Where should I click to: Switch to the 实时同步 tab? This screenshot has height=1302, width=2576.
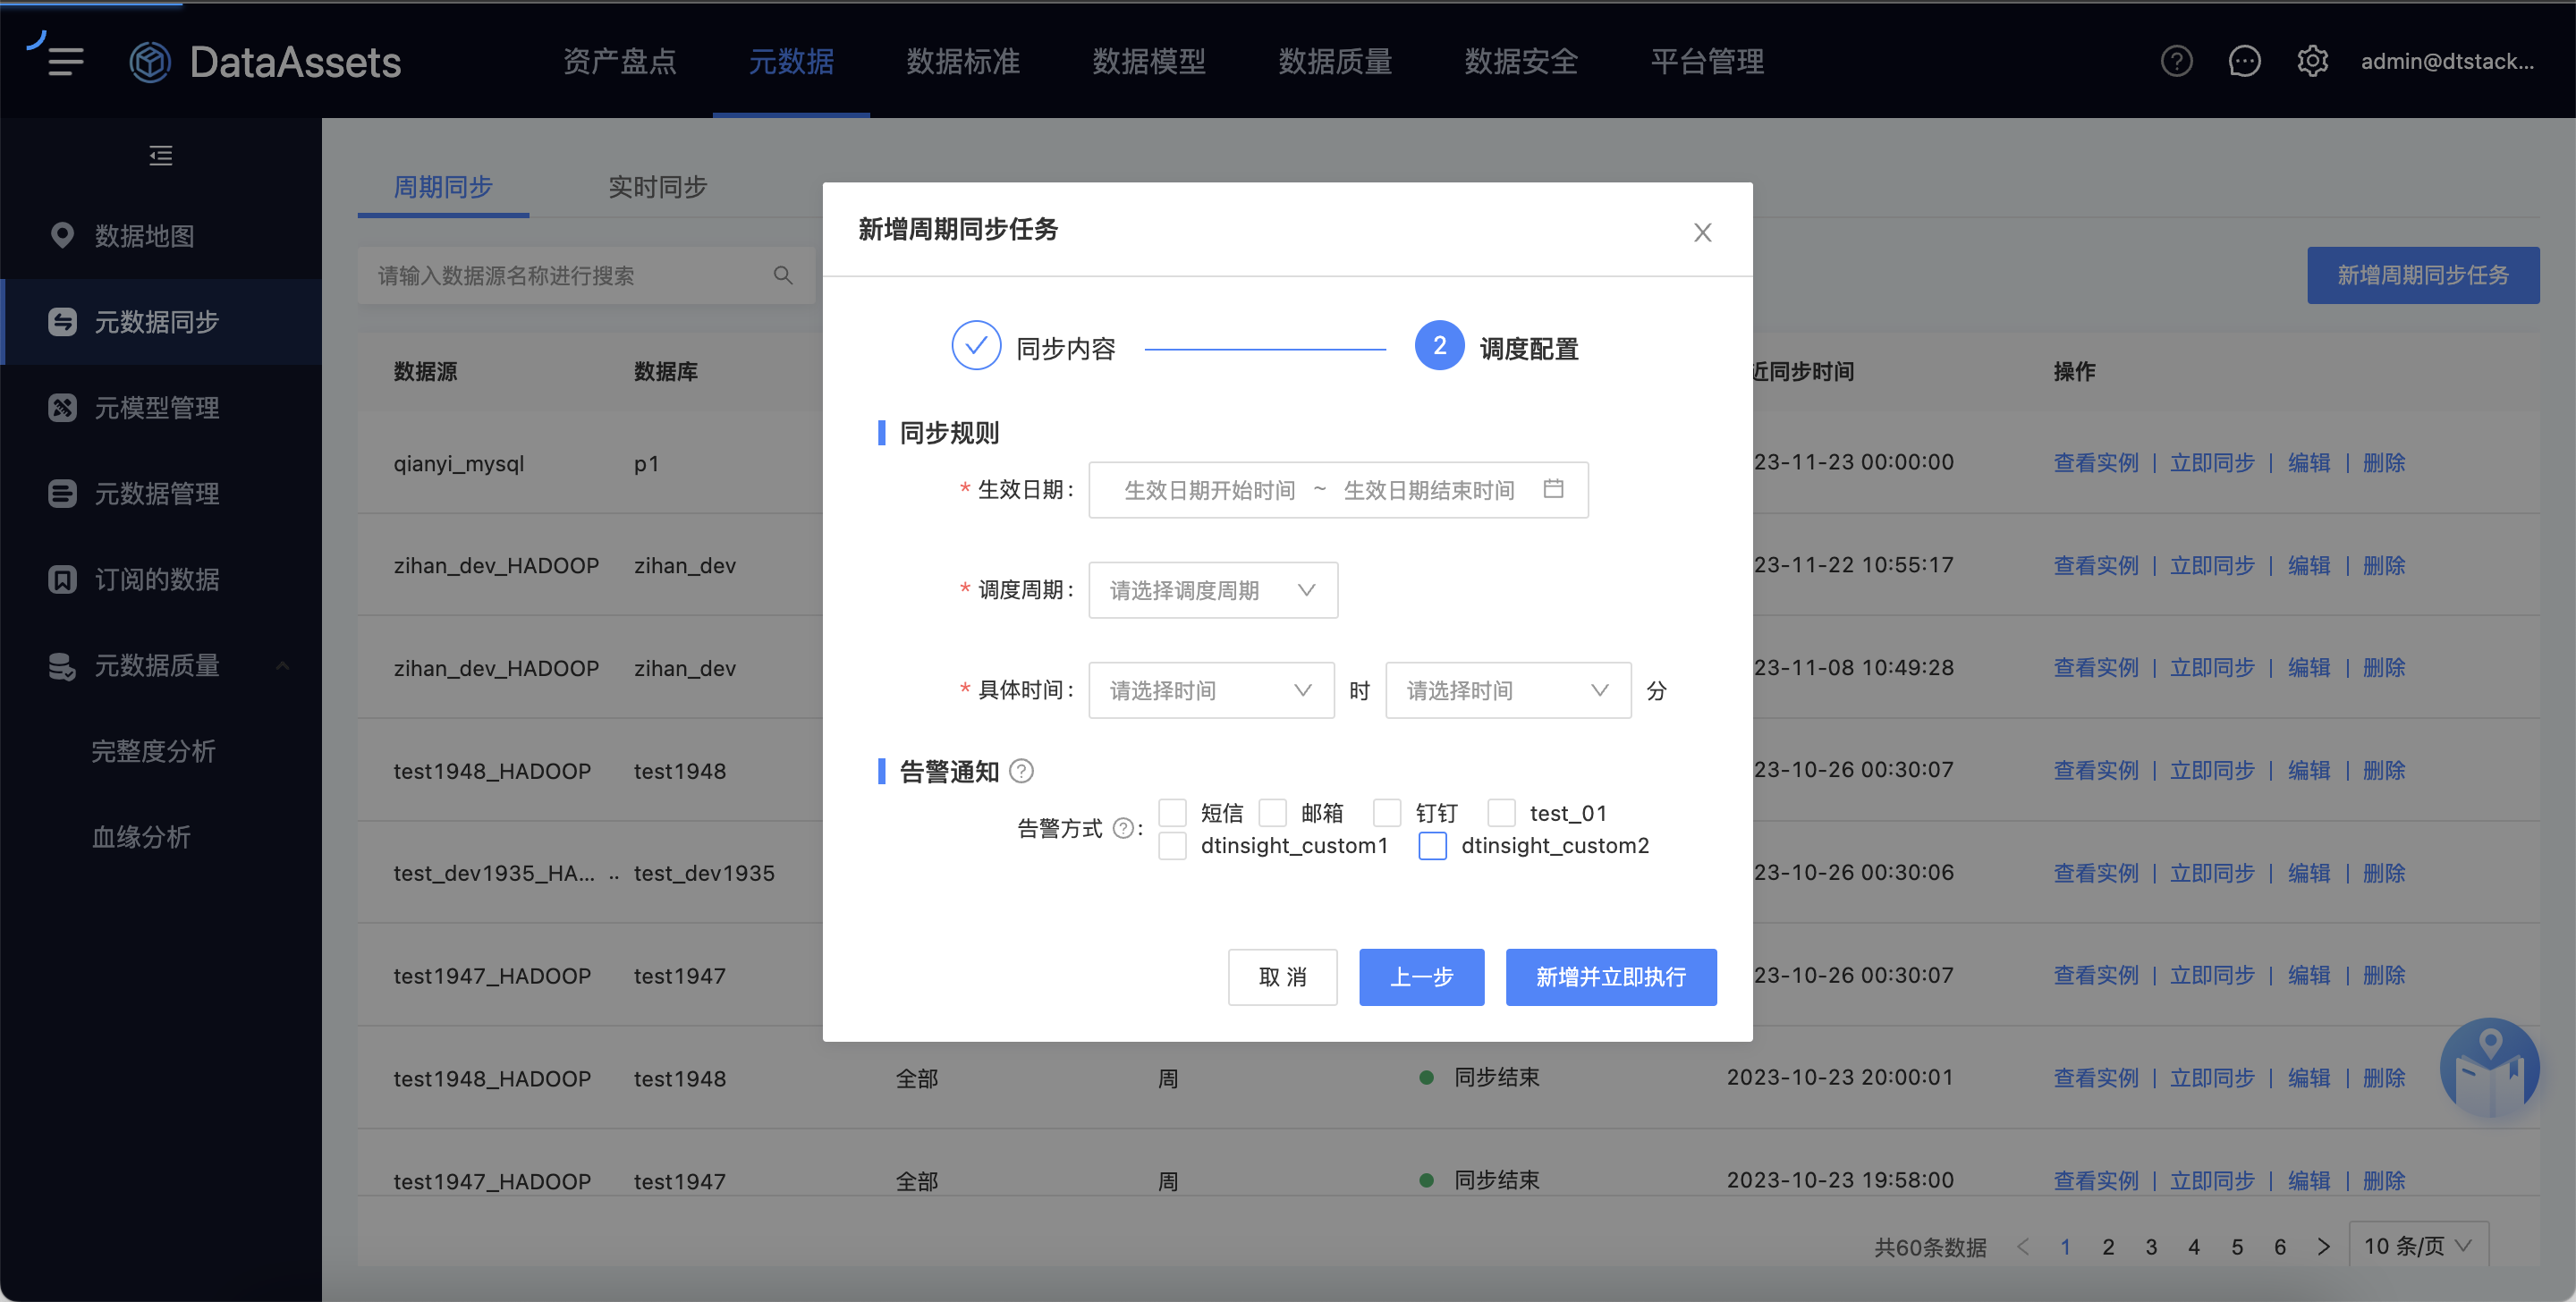click(657, 186)
